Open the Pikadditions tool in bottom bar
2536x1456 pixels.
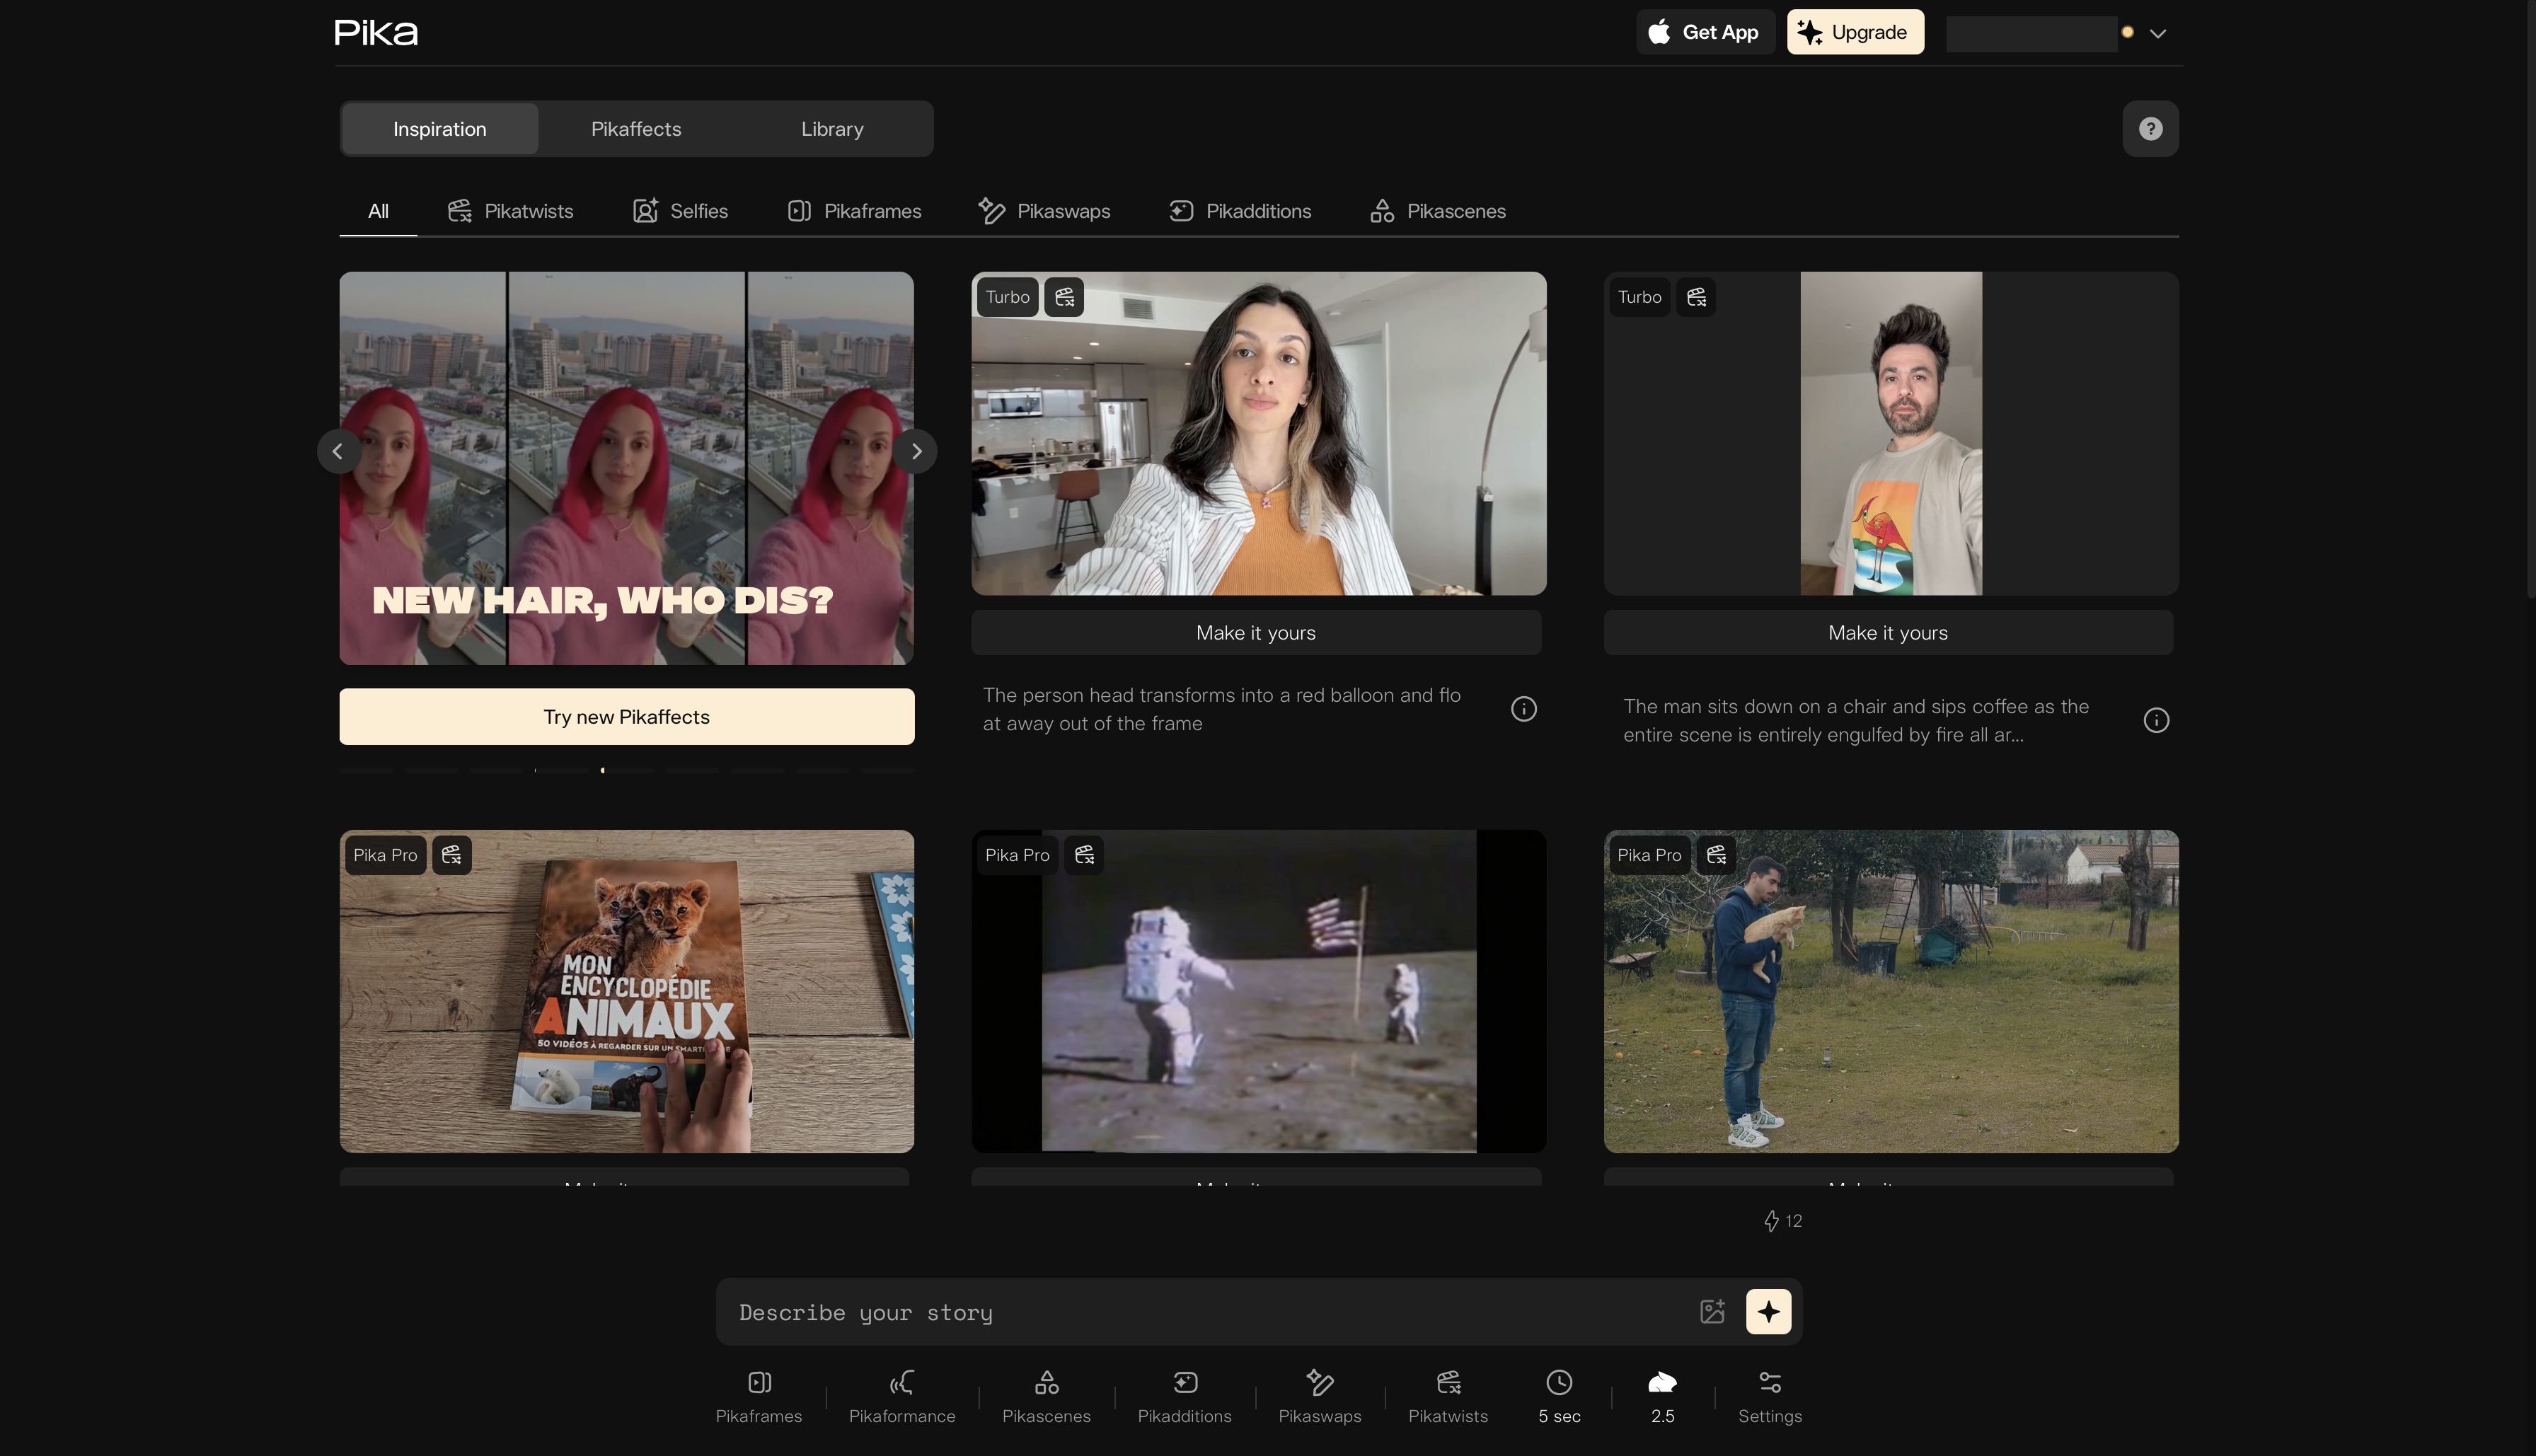(x=1184, y=1383)
